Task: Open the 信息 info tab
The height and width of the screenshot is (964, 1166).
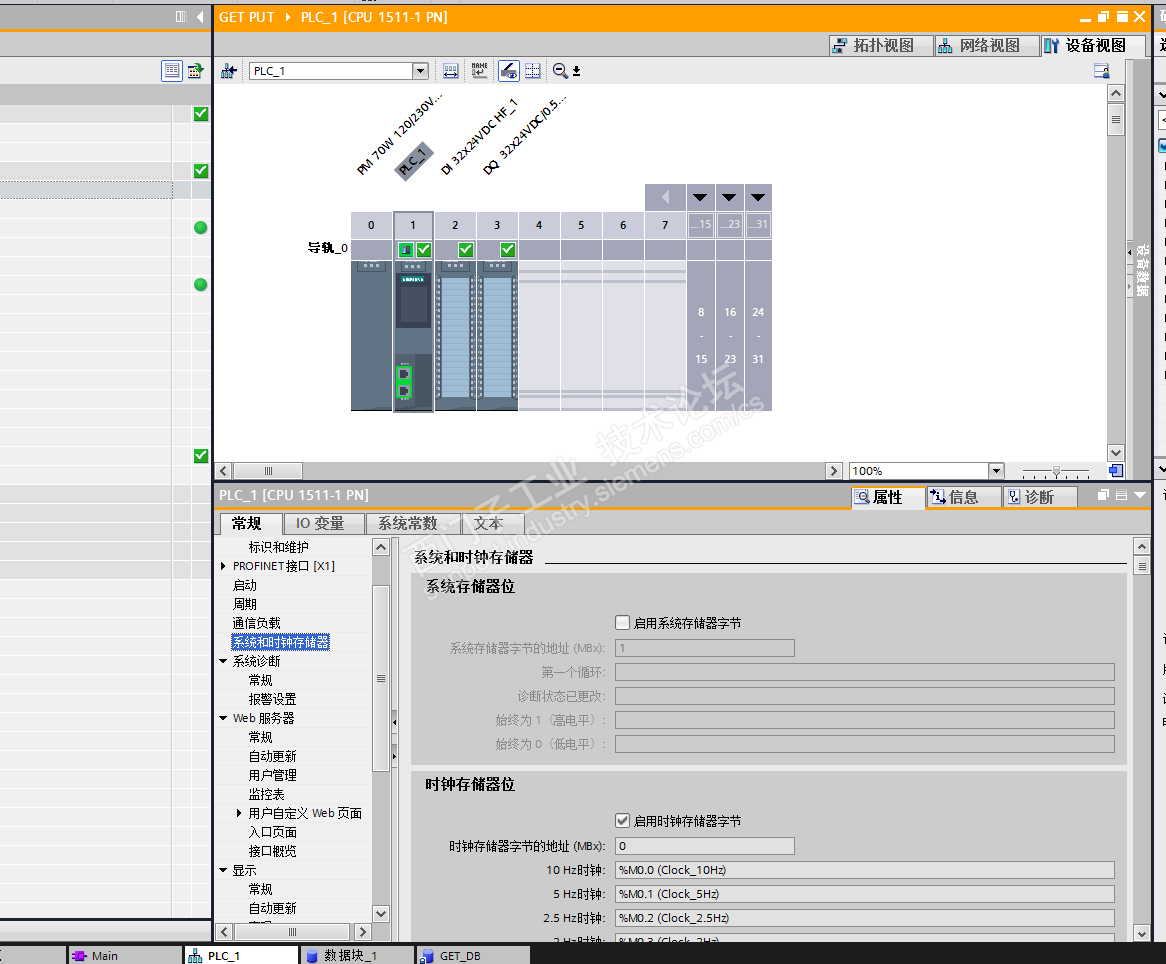Action: click(964, 497)
